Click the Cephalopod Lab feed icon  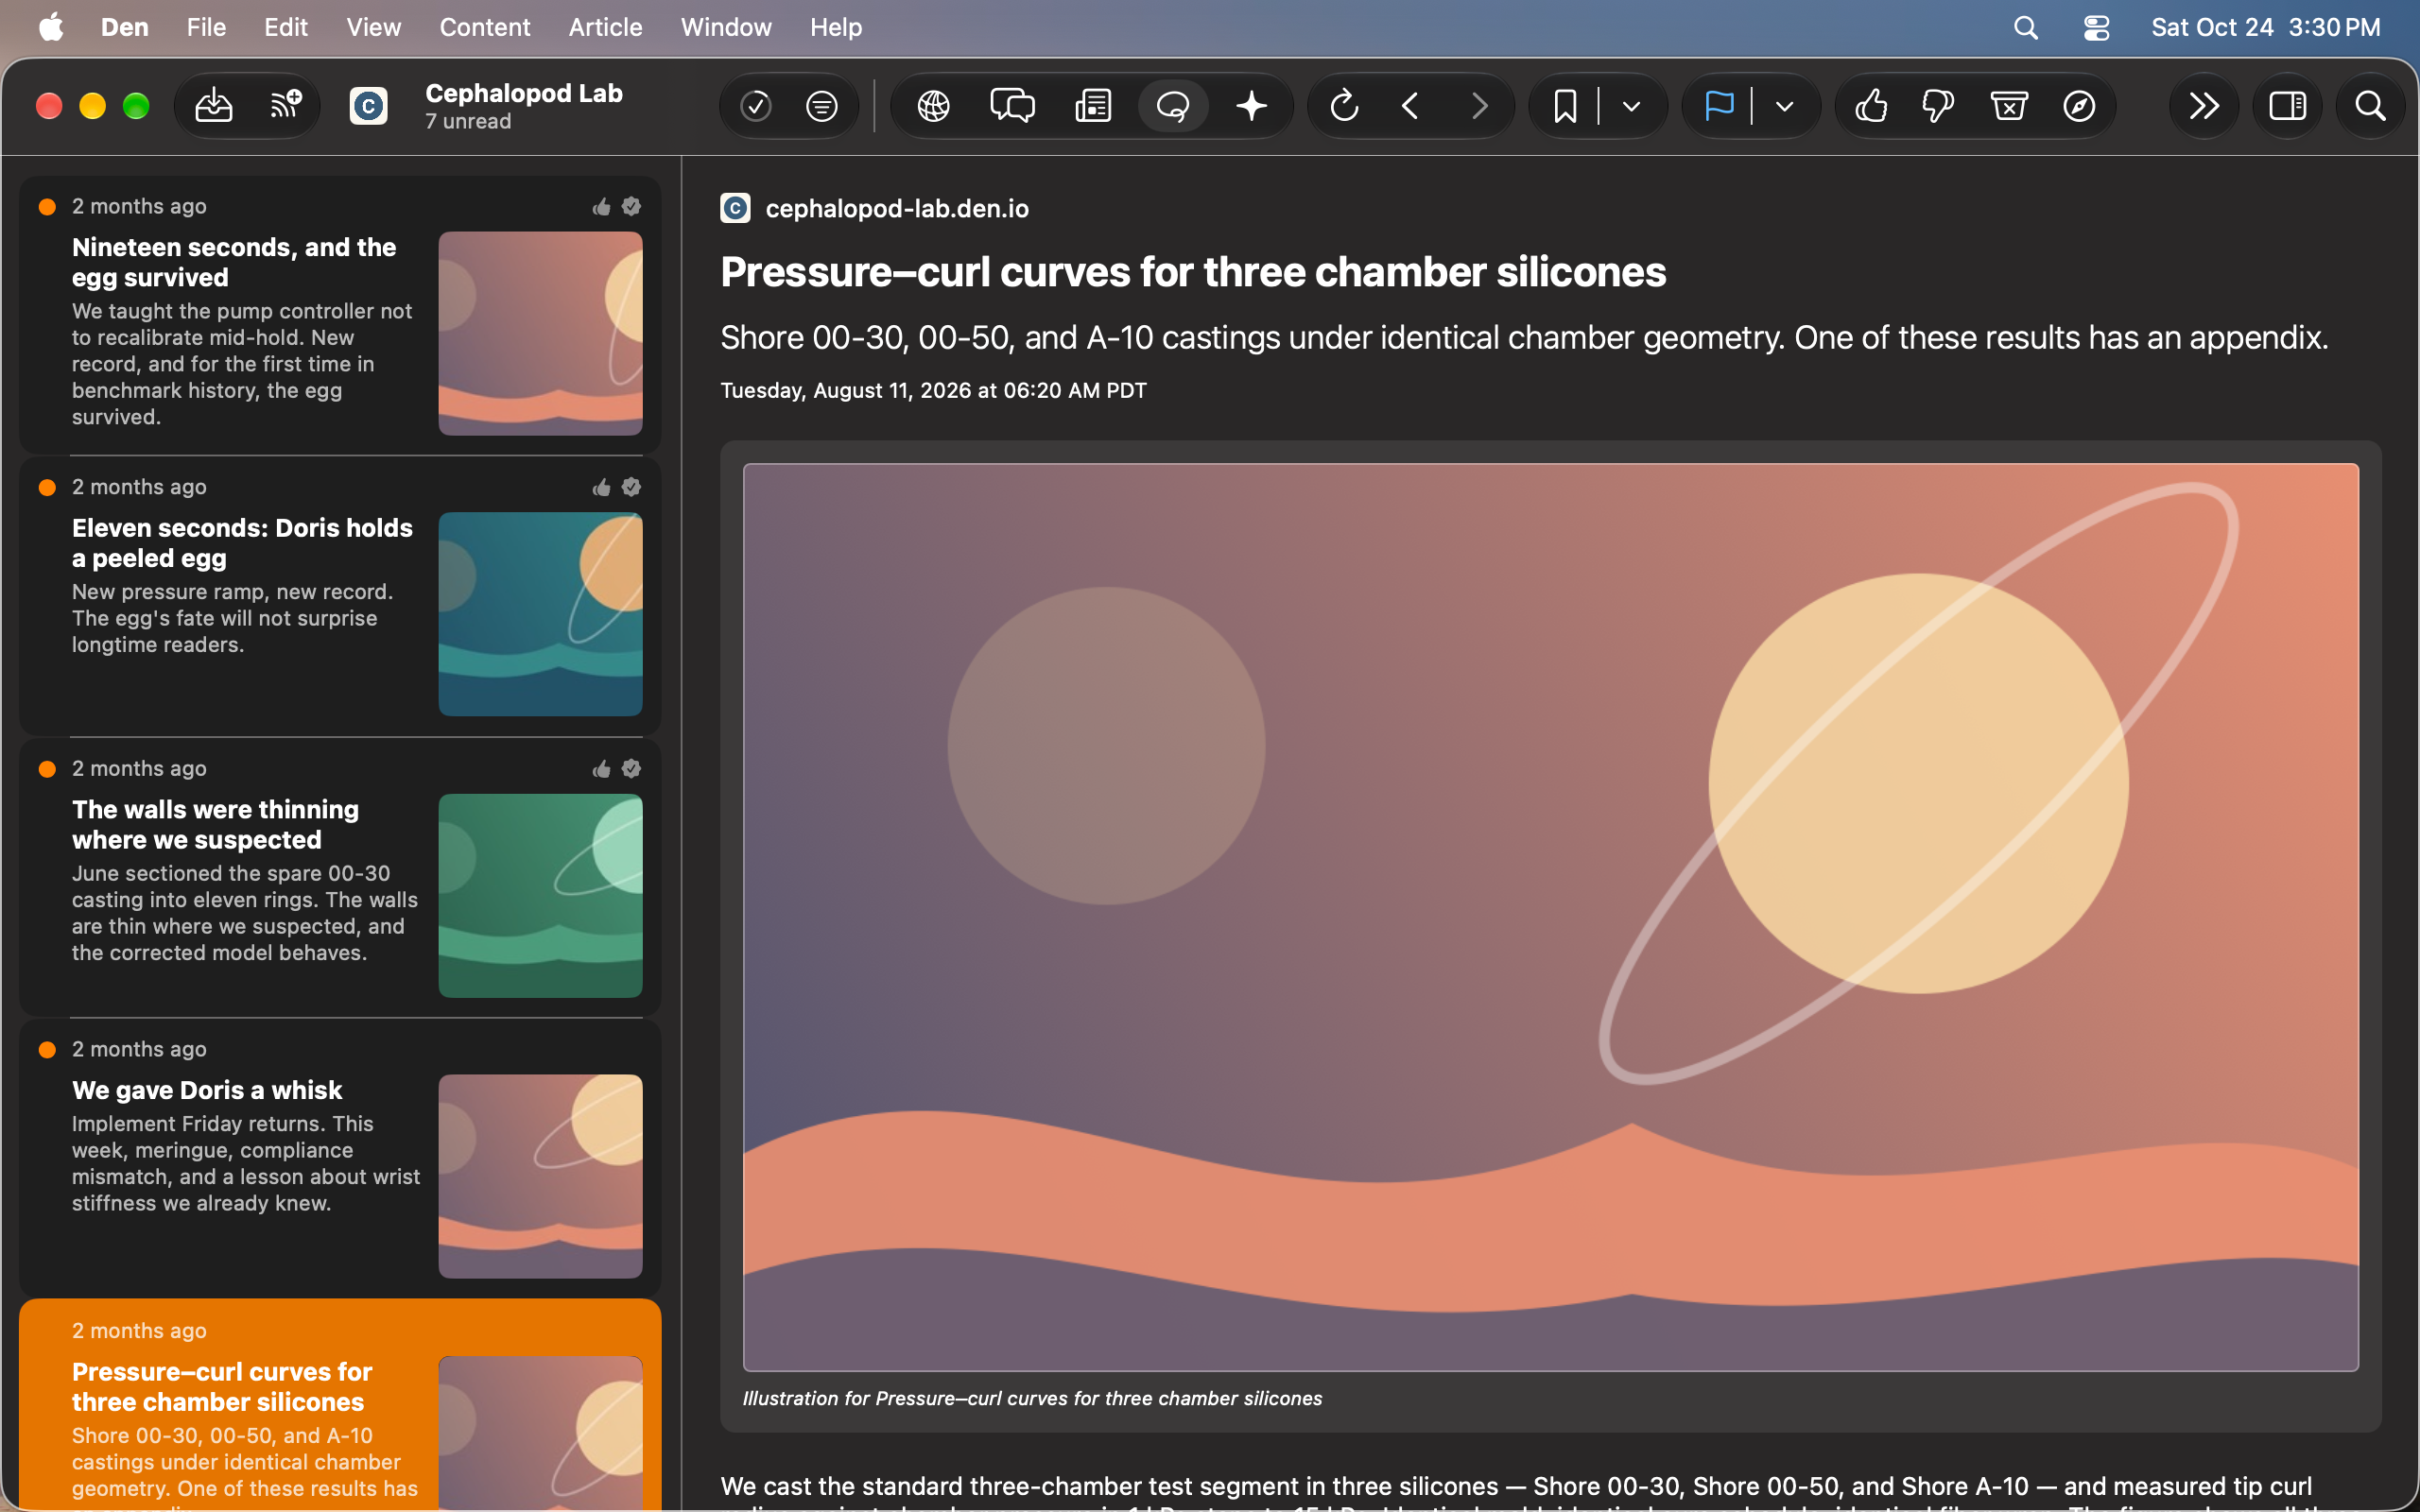tap(368, 106)
